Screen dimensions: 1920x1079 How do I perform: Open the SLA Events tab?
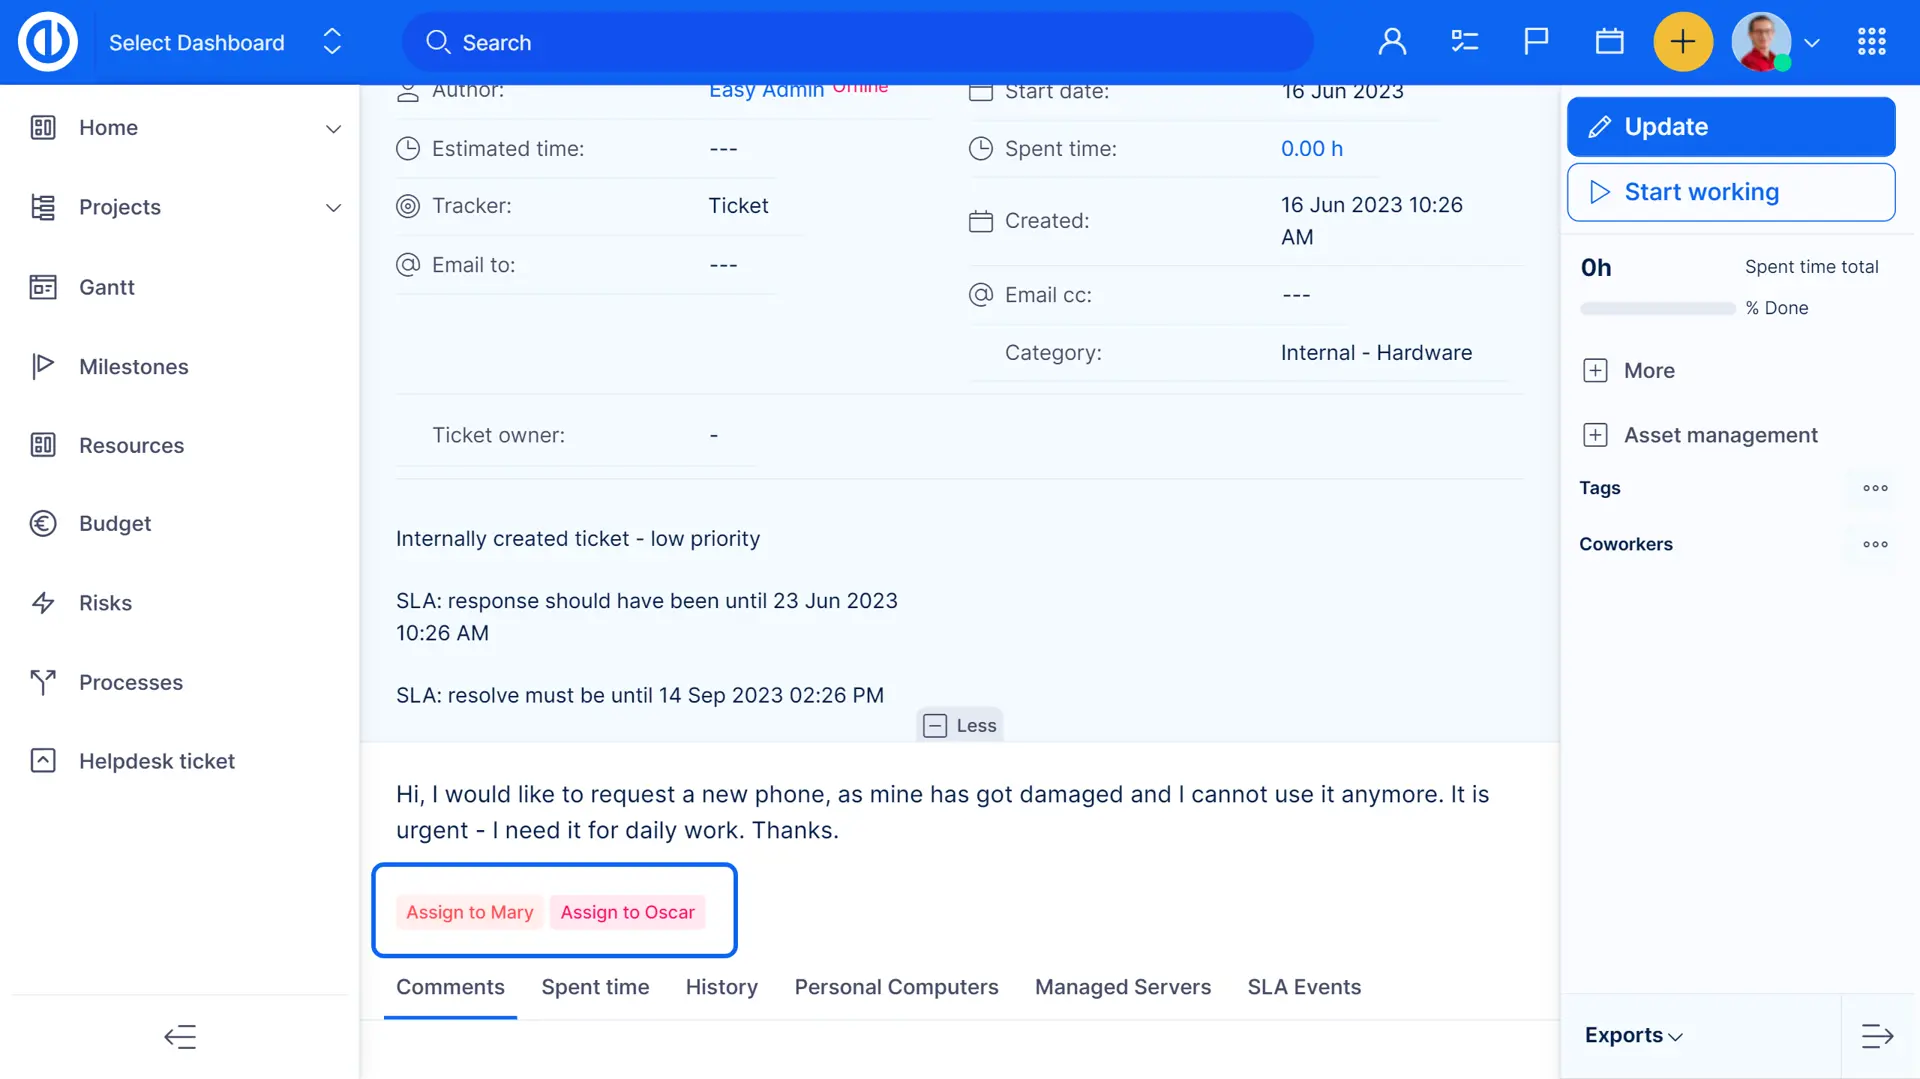1303,987
